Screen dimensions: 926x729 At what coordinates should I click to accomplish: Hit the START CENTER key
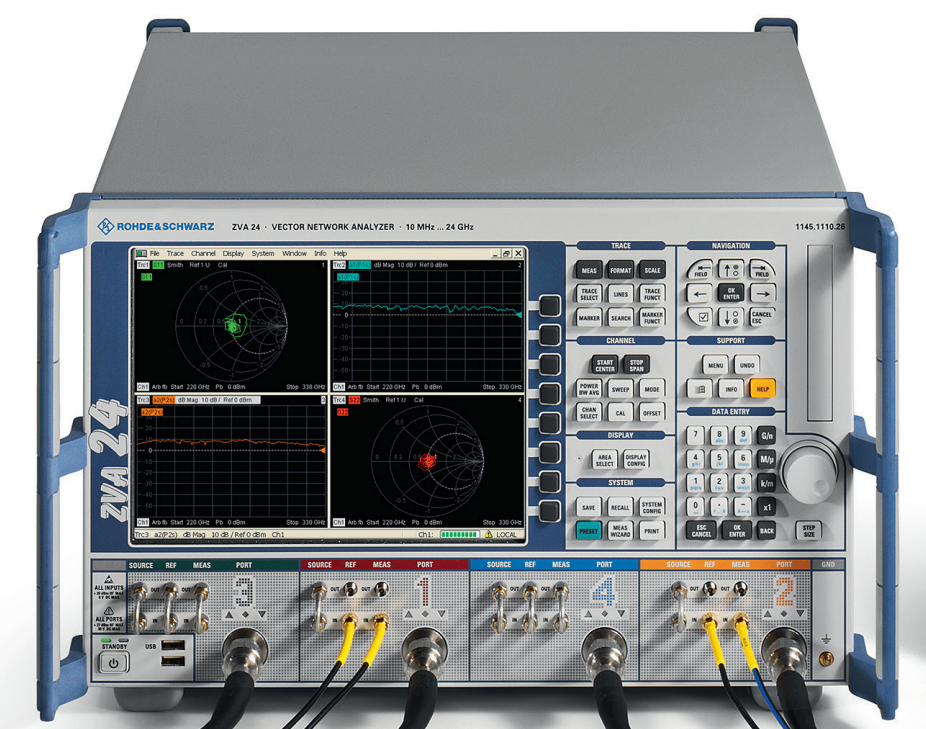pos(605,365)
